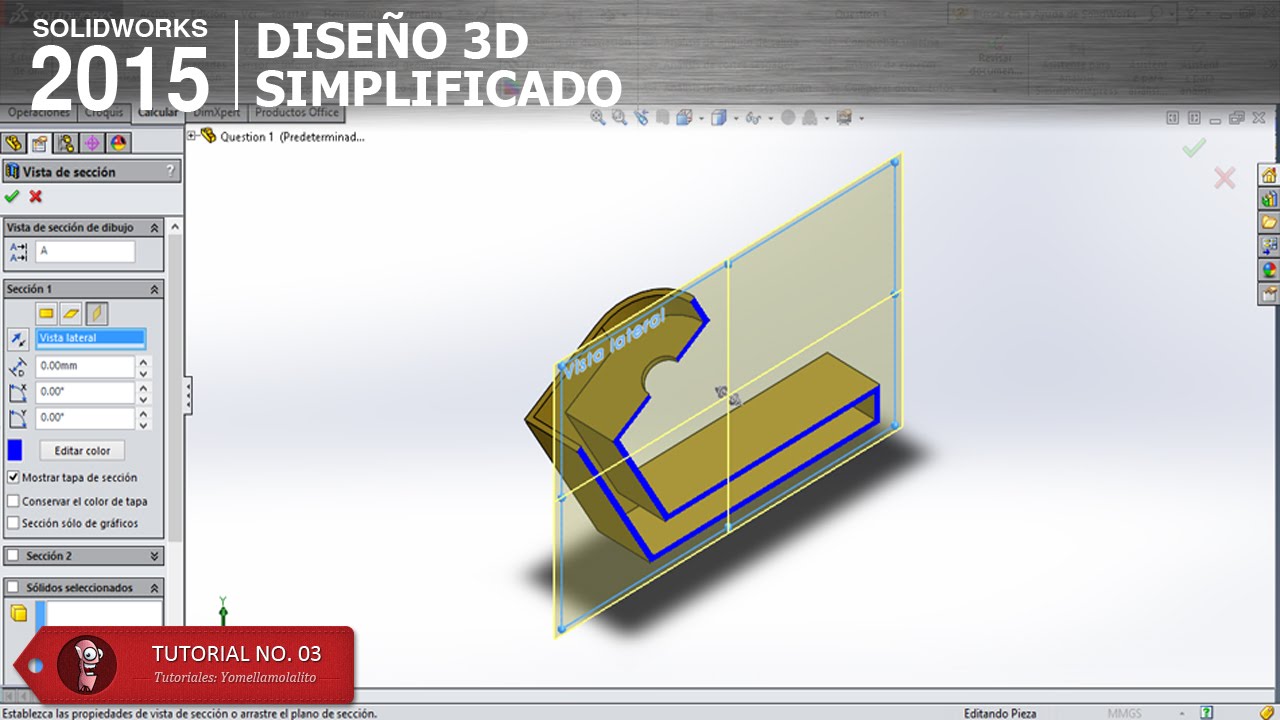Switch to the DimXpert command tab
1280x720 pixels.
click(x=216, y=113)
